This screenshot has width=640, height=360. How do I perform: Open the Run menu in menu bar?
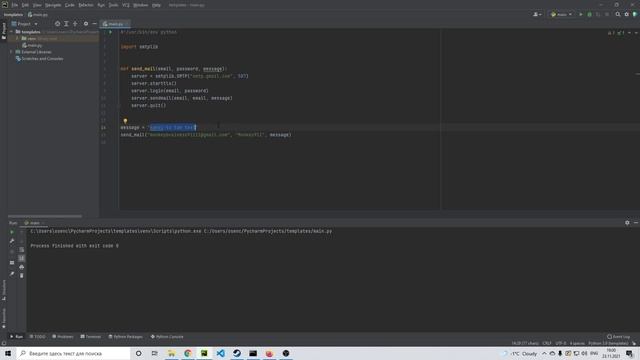pos(101,5)
